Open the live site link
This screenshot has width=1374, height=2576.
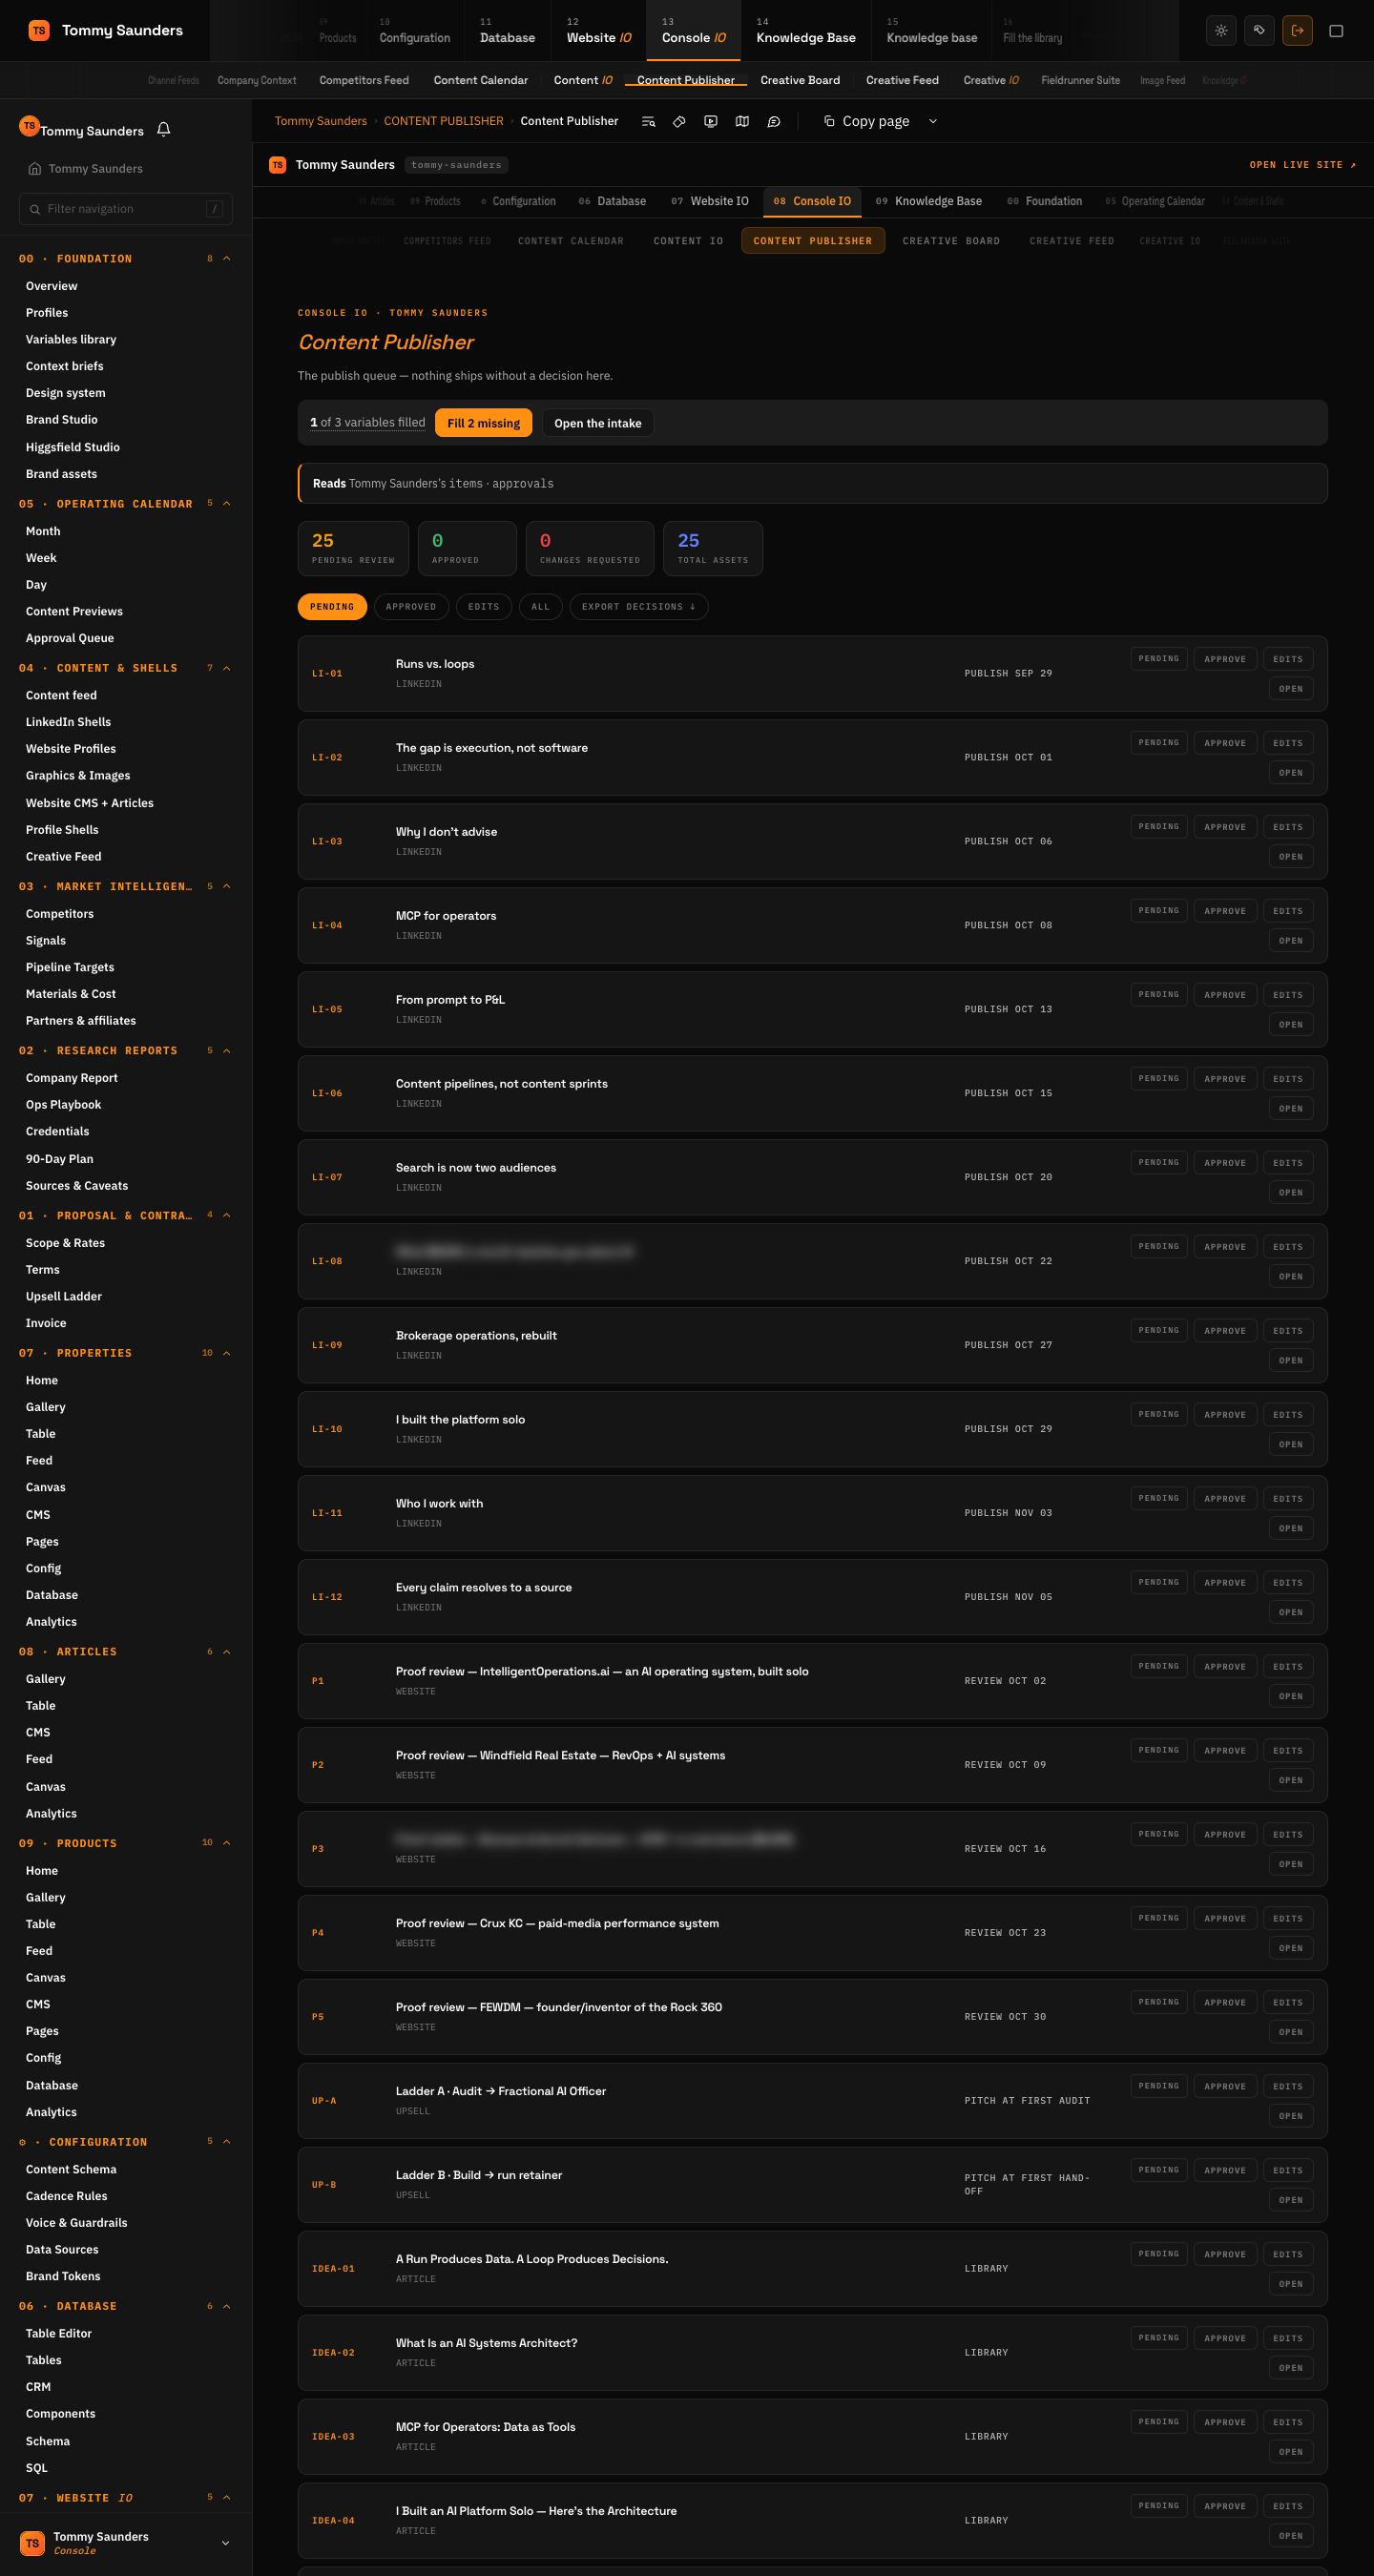tap(1303, 165)
